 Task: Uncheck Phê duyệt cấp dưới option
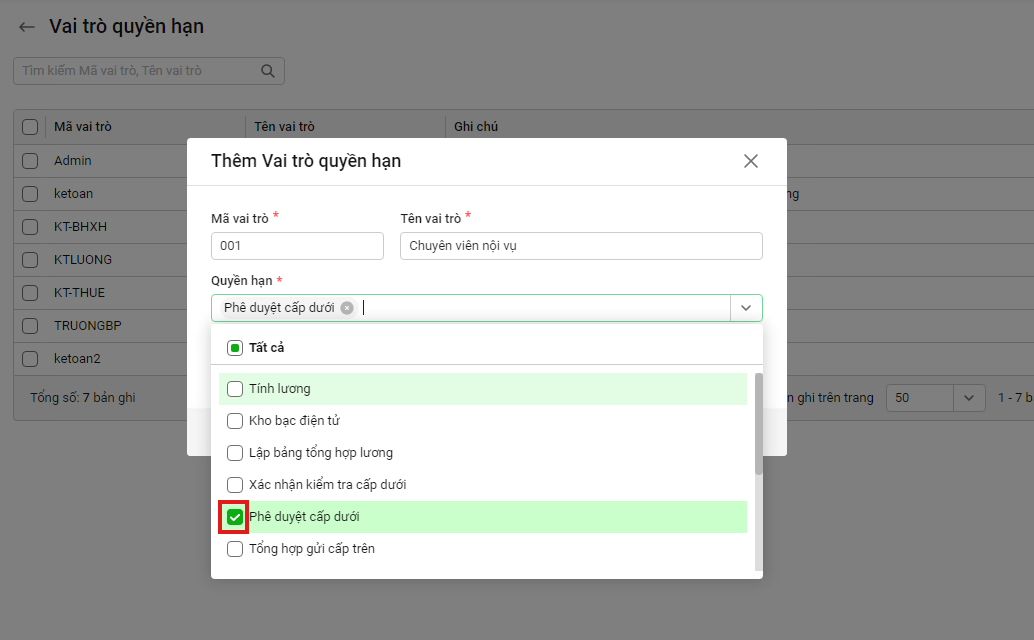click(x=235, y=517)
